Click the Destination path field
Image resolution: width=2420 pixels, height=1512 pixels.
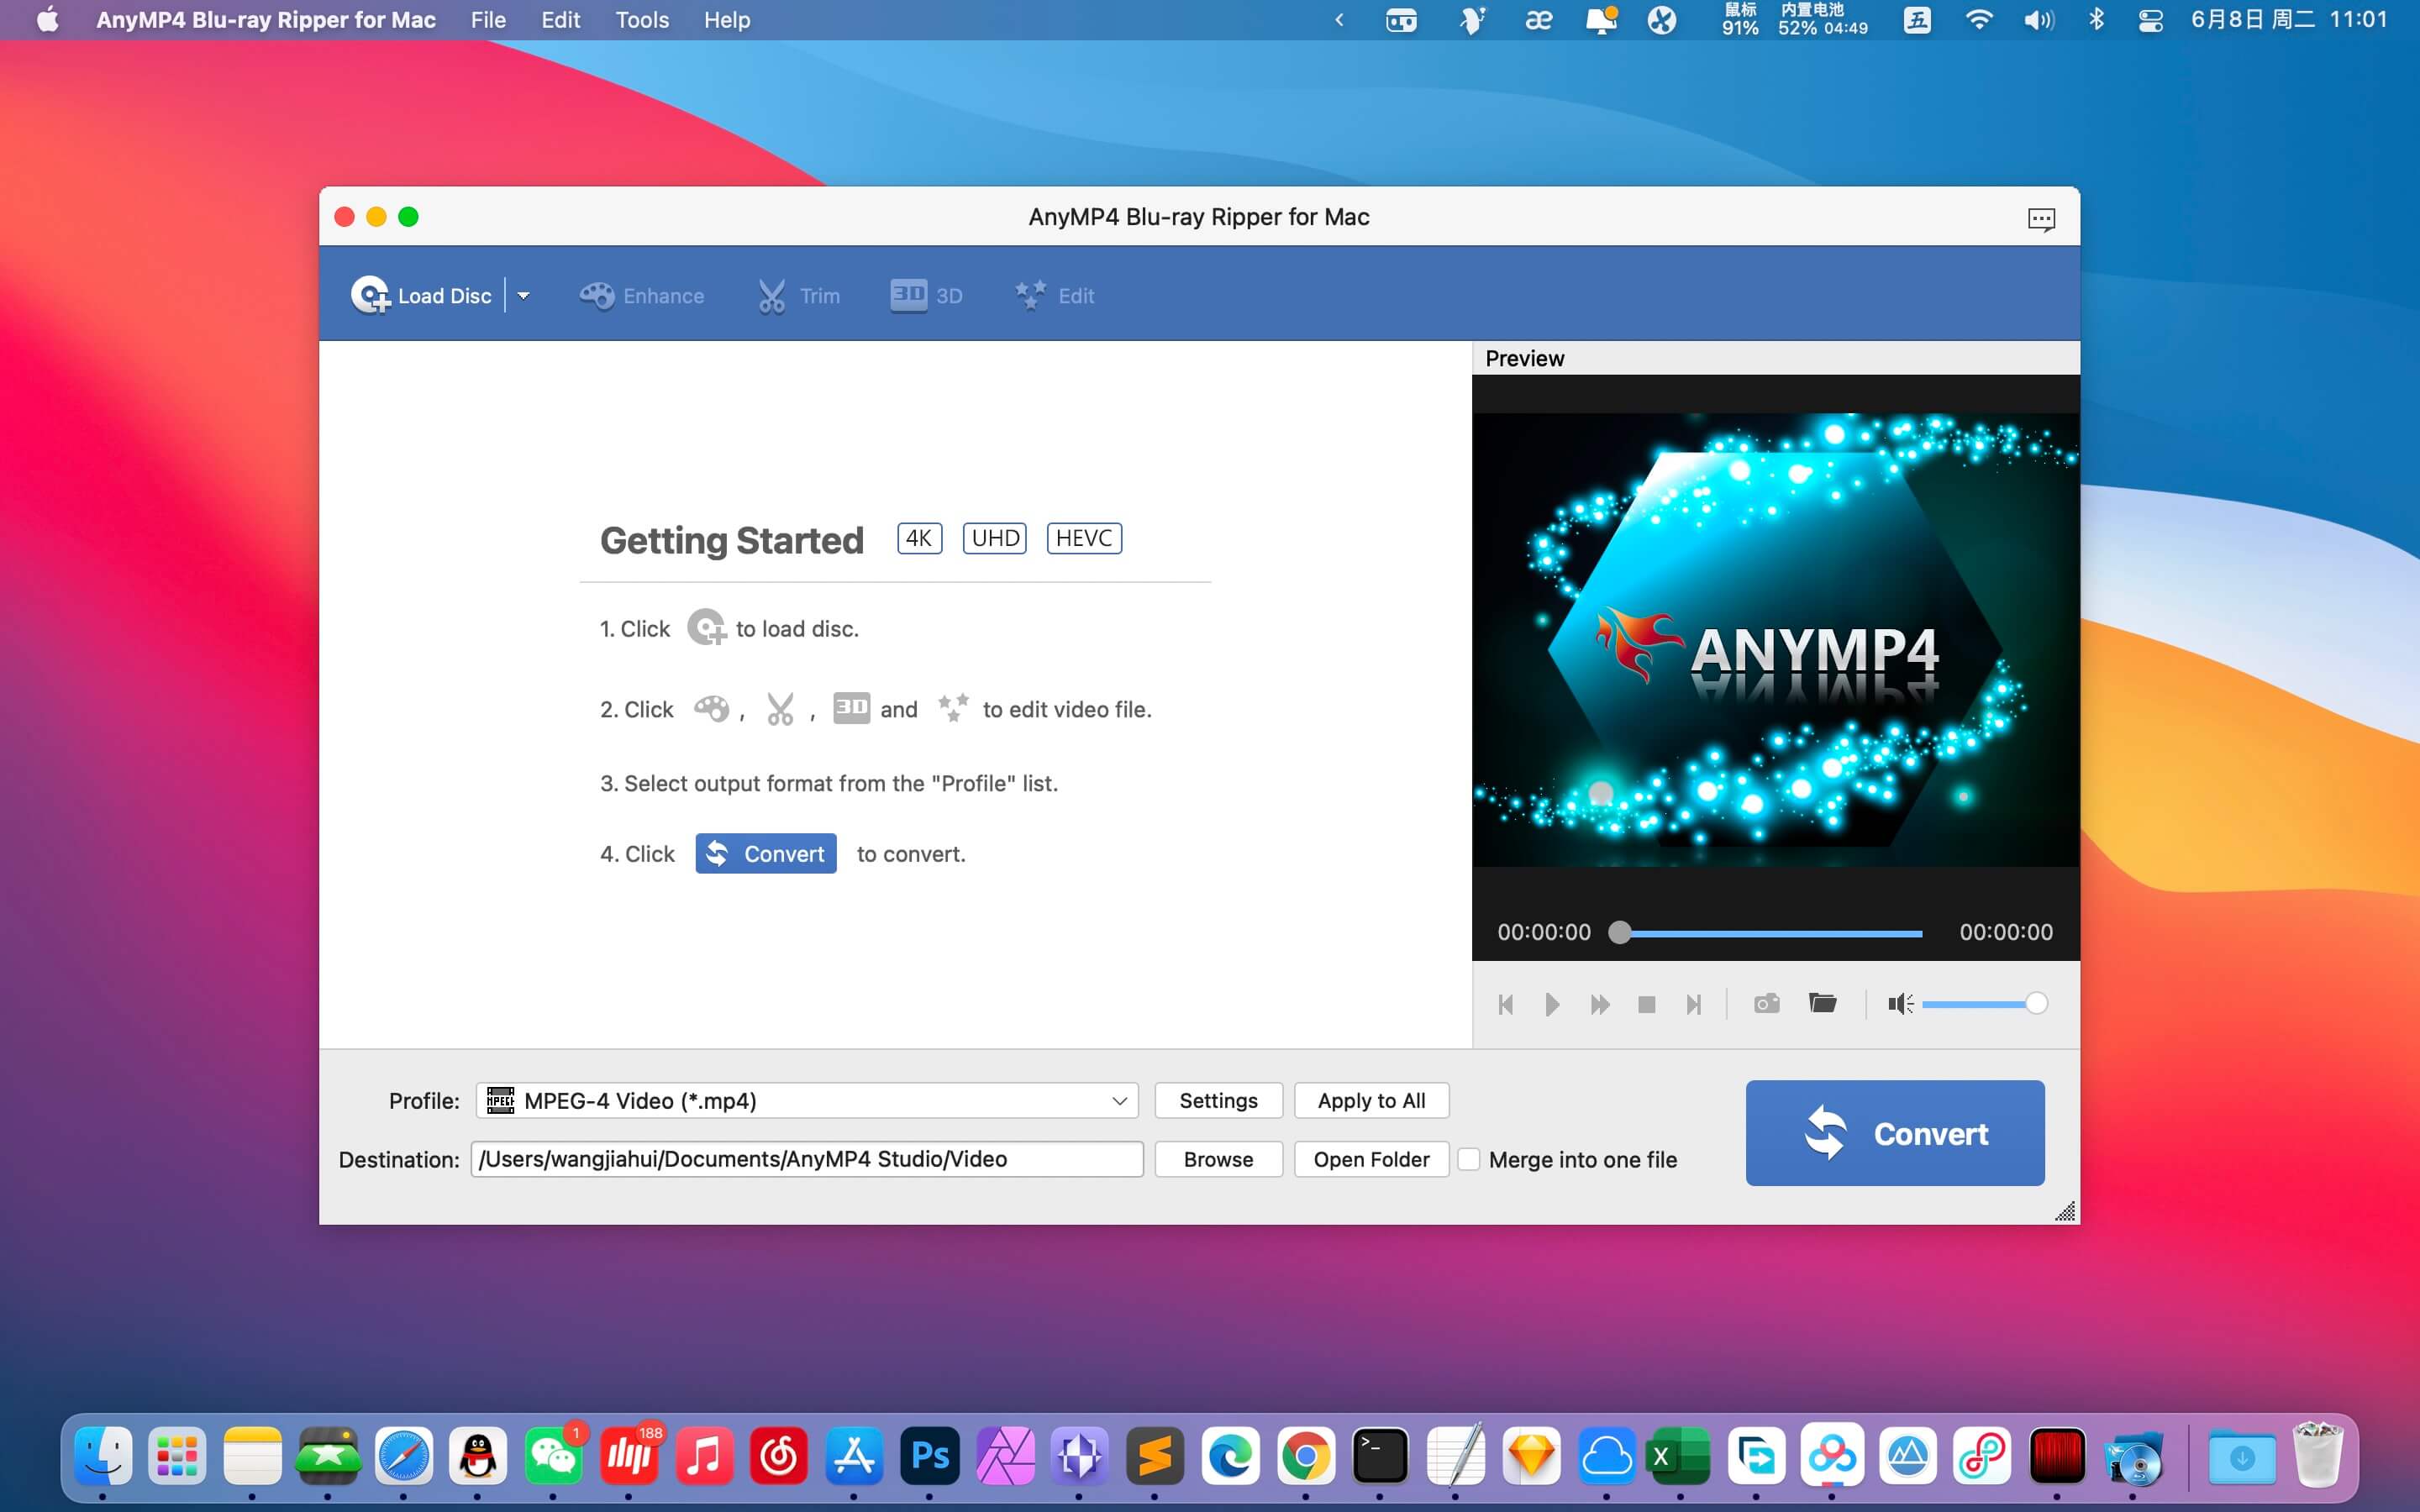[x=806, y=1159]
